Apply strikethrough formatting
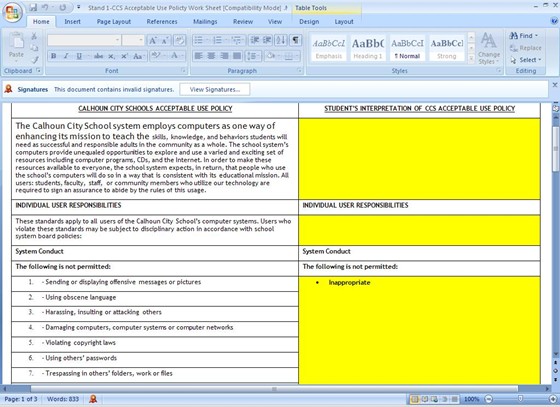Screen dimensions: 560x407 [x=98, y=56]
